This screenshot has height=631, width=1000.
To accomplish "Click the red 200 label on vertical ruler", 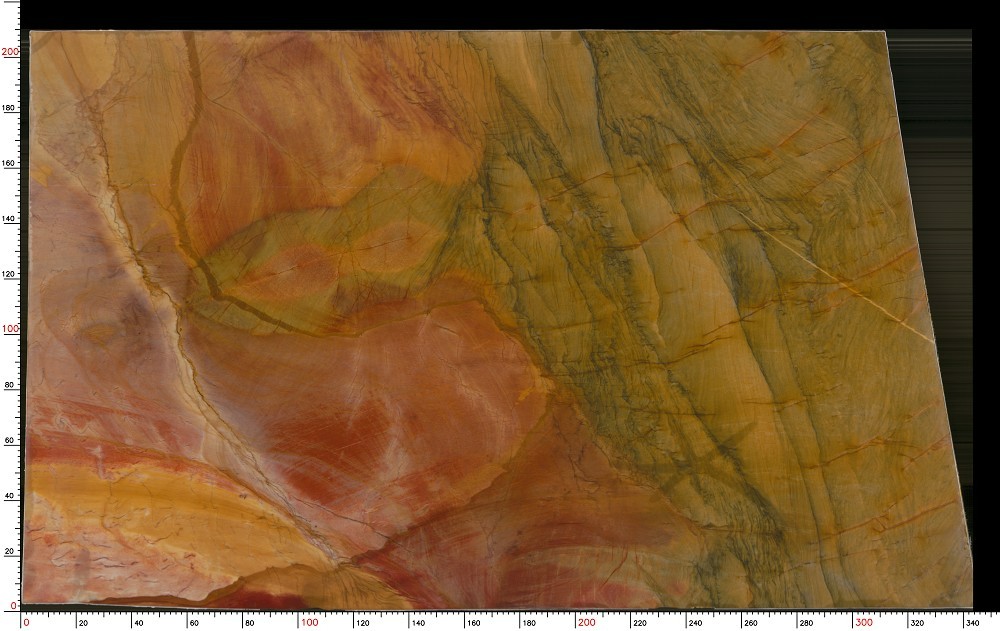I will coord(10,52).
